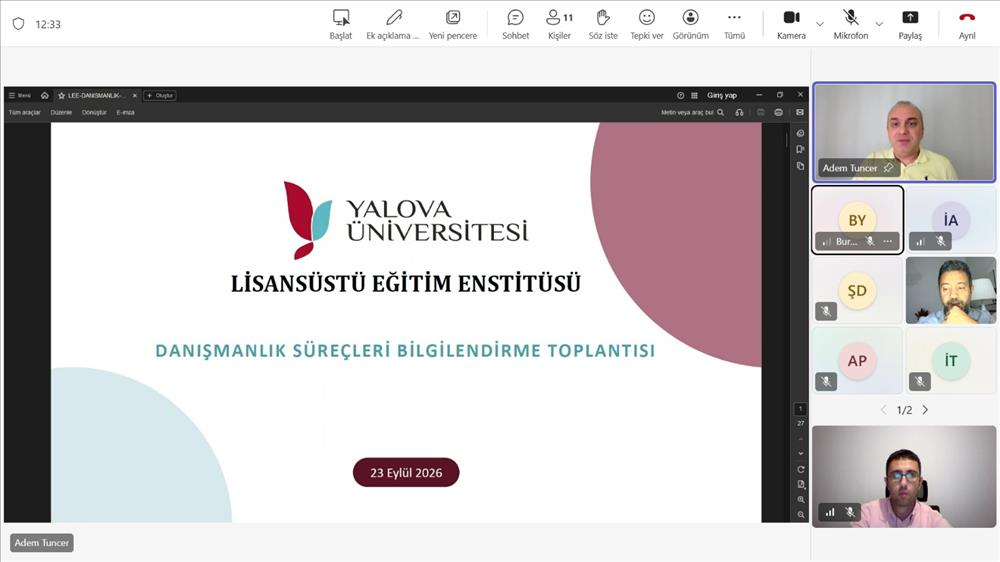Click the shield security icon near timer
This screenshot has height=562, width=1000.
coord(18,24)
